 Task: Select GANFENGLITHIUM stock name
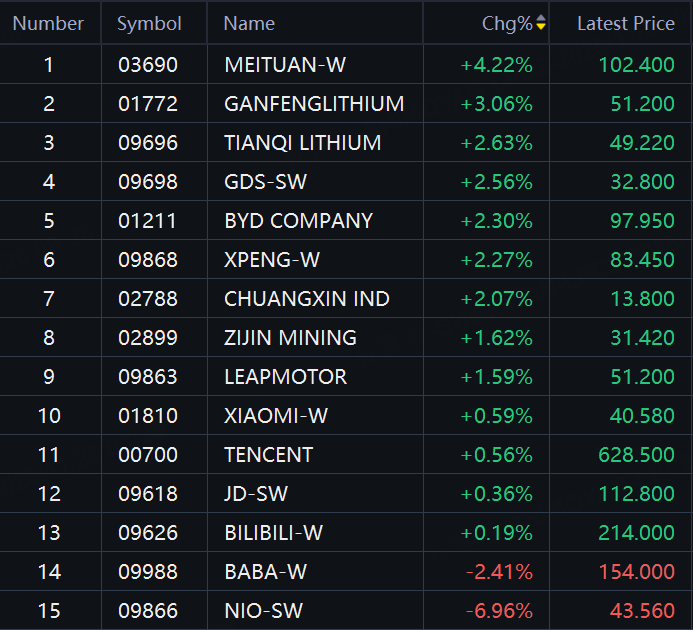coord(314,104)
